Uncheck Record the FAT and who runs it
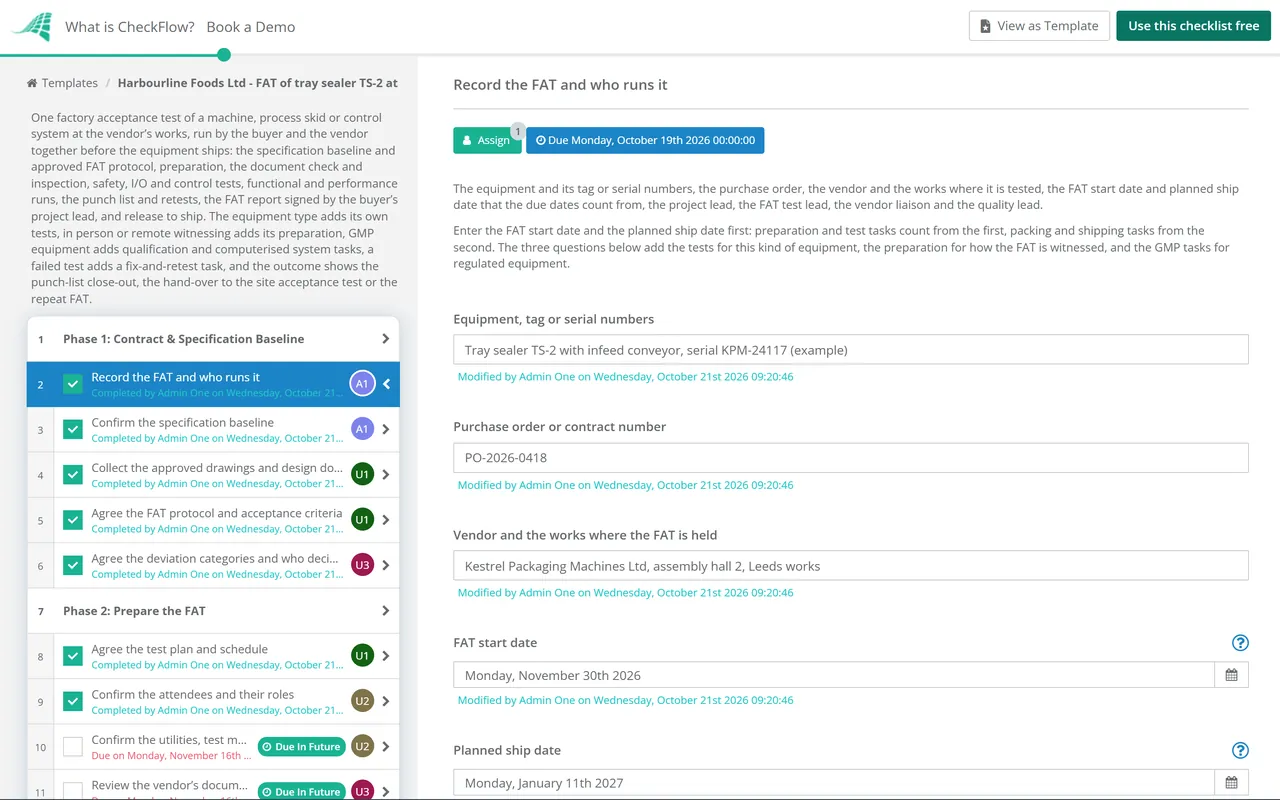This screenshot has width=1280, height=800. pyautogui.click(x=73, y=384)
